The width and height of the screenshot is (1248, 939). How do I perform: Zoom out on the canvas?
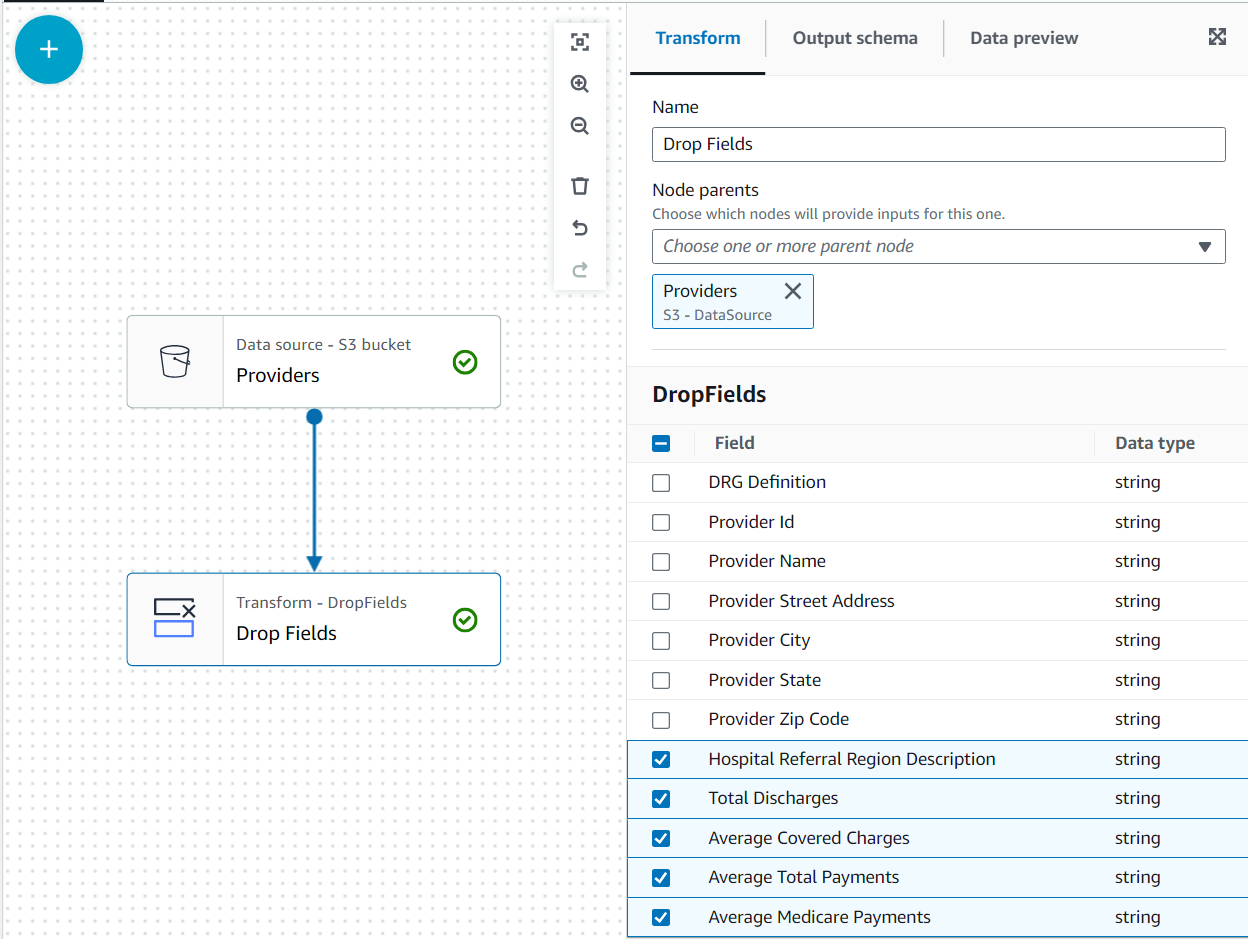click(x=579, y=126)
